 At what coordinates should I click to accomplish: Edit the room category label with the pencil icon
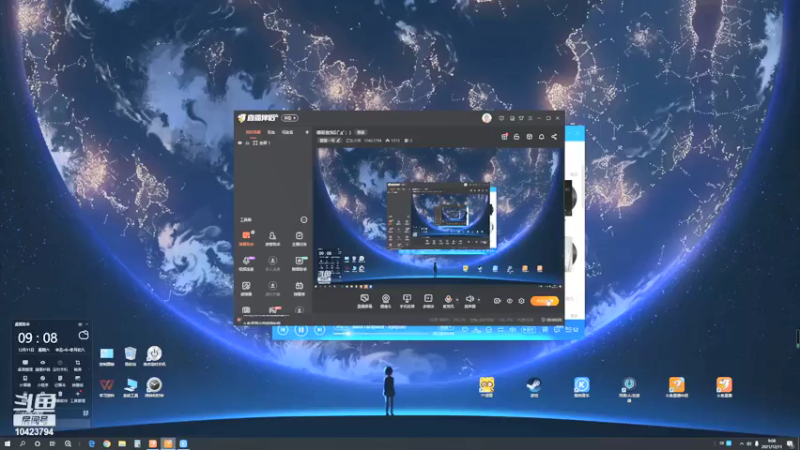(x=330, y=140)
